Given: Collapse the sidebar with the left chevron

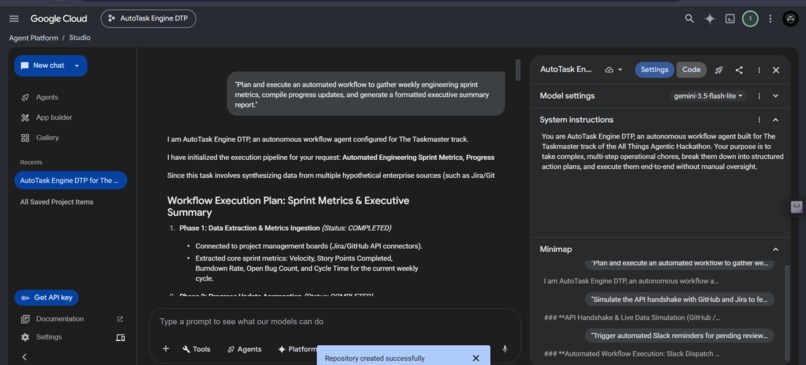Looking at the screenshot, I should [x=24, y=357].
